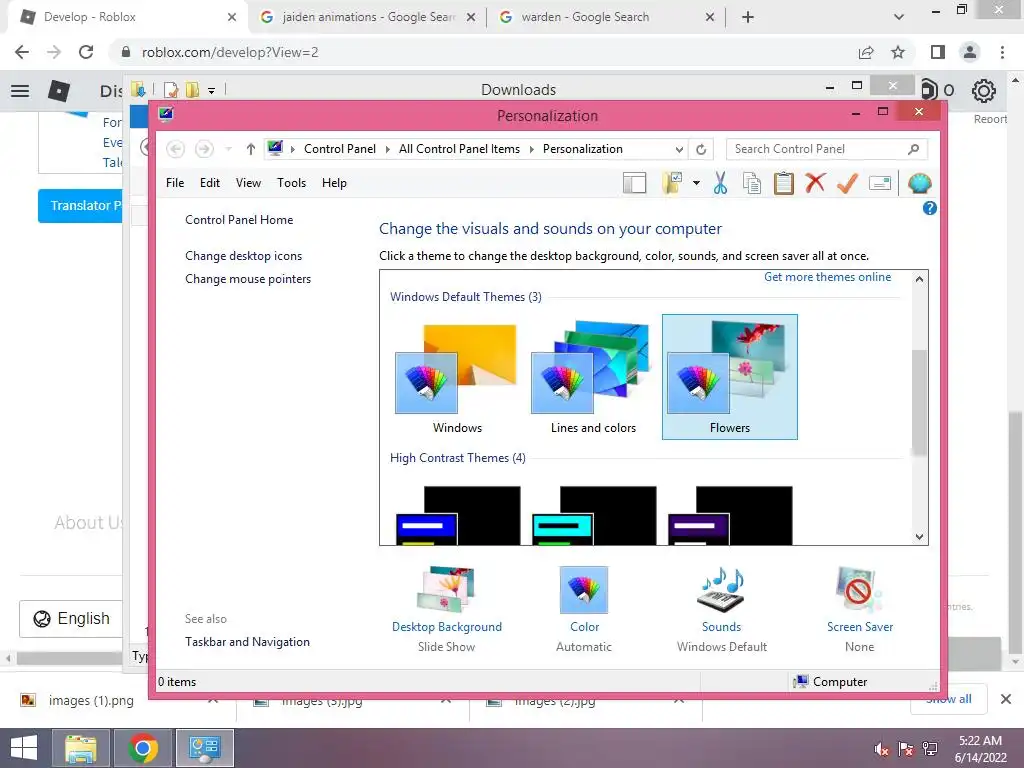Click the Forward arrow in Personalization
The width and height of the screenshot is (1024, 768).
204,149
